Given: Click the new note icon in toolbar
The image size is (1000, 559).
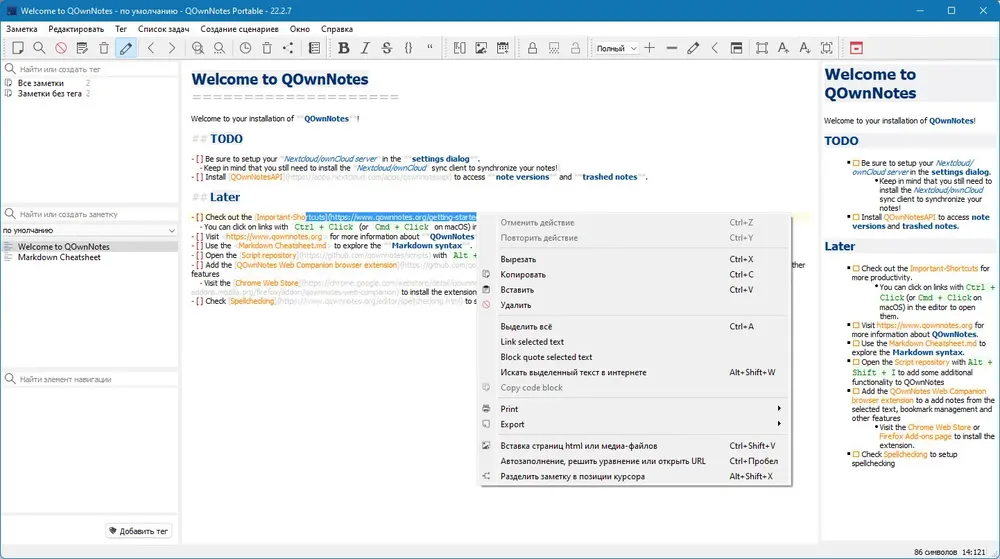Looking at the screenshot, I should 18,48.
